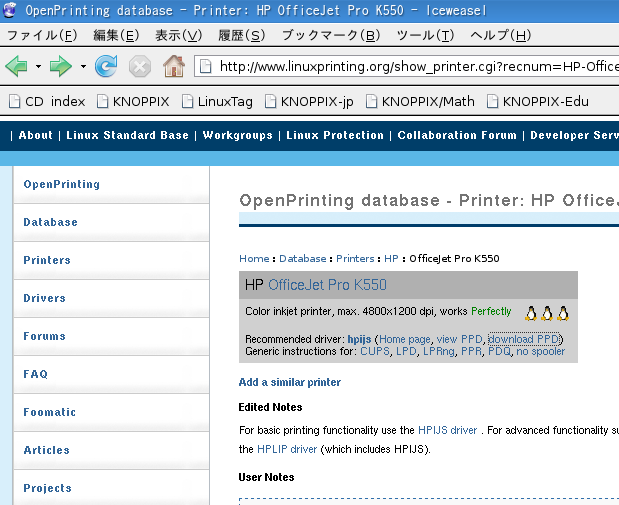The image size is (619, 505).
Task: Open the KNOPPIX bookmark
Action: click(133, 101)
